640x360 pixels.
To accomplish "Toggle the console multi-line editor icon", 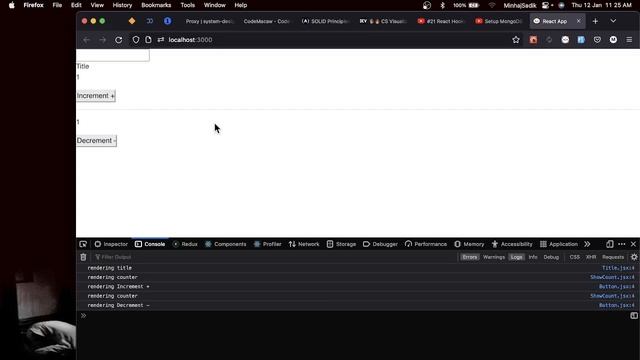I will point(633,316).
